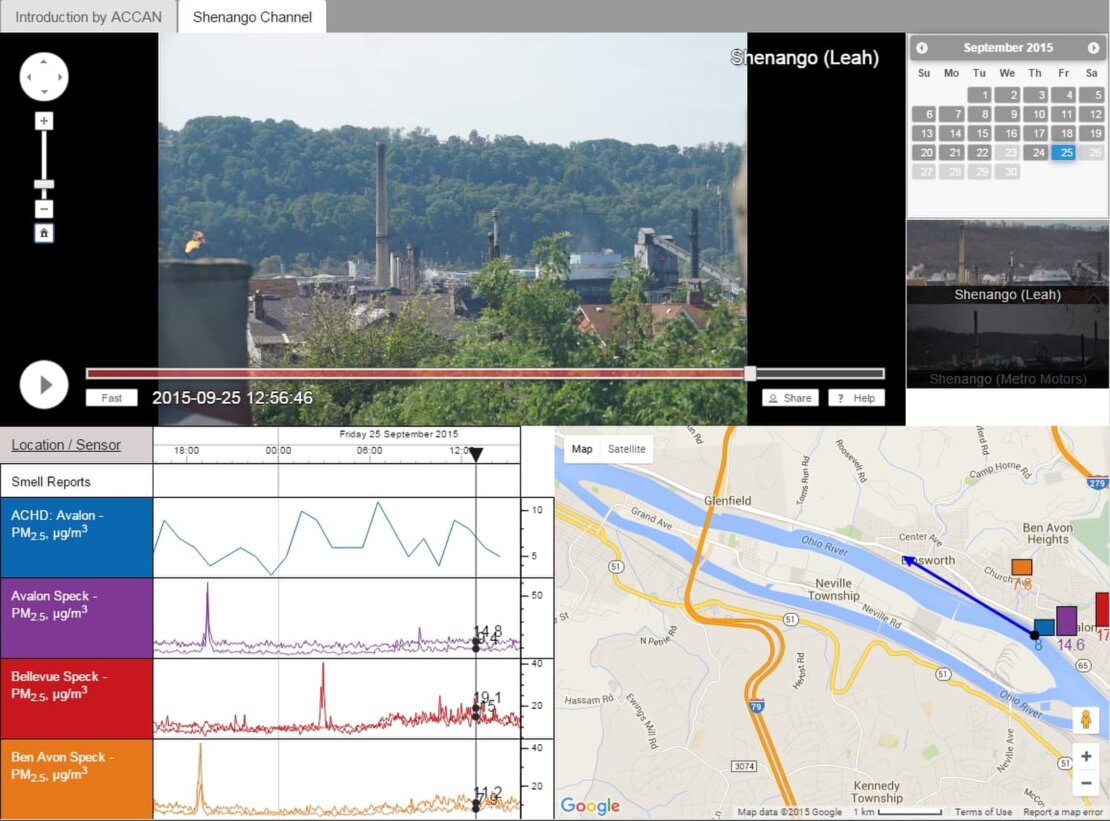Viewport: 1110px width, 821px height.
Task: Click the video timeline slider handle
Action: pos(750,373)
